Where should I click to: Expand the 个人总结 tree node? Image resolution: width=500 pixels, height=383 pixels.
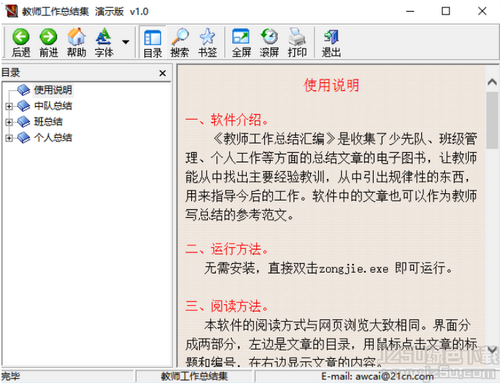[9, 138]
